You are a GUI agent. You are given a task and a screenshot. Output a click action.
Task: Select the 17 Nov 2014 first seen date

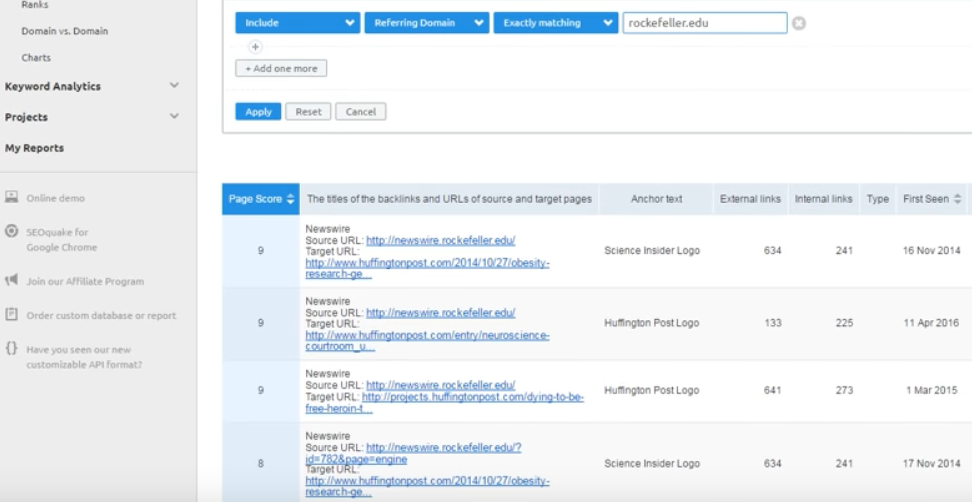coord(932,463)
